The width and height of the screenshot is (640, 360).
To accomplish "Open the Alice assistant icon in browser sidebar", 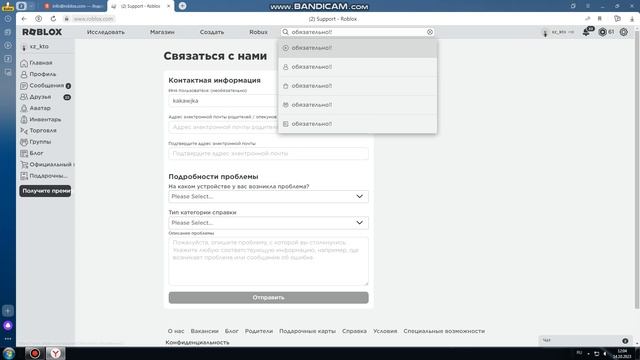I will click(8, 326).
